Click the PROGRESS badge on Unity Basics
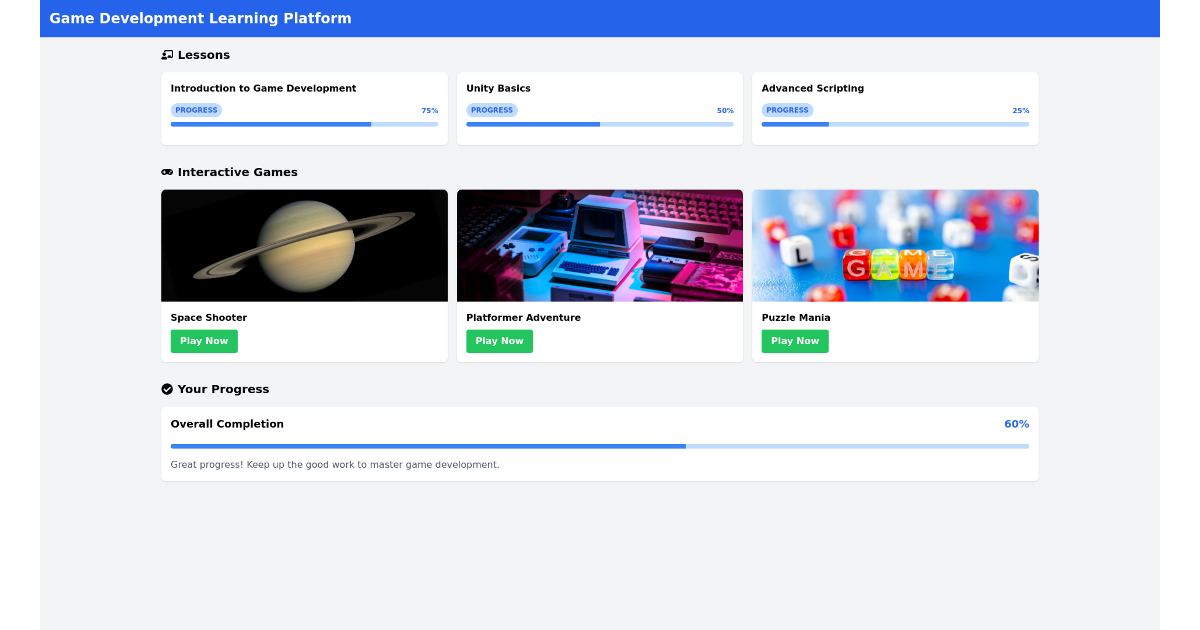 pos(492,110)
